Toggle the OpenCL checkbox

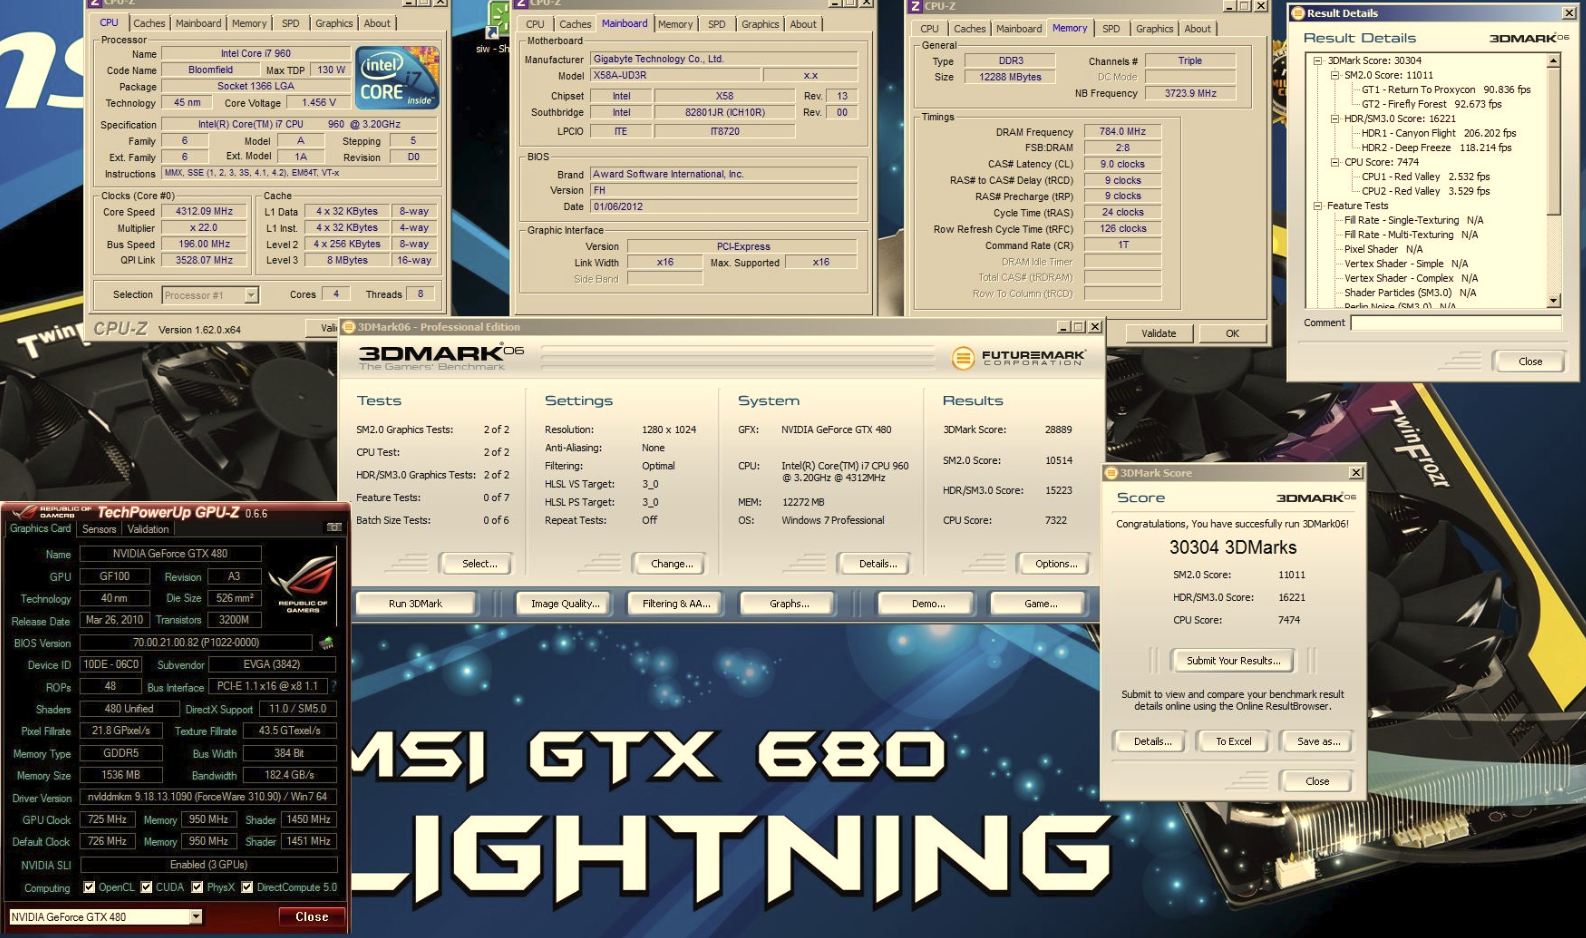[89, 887]
